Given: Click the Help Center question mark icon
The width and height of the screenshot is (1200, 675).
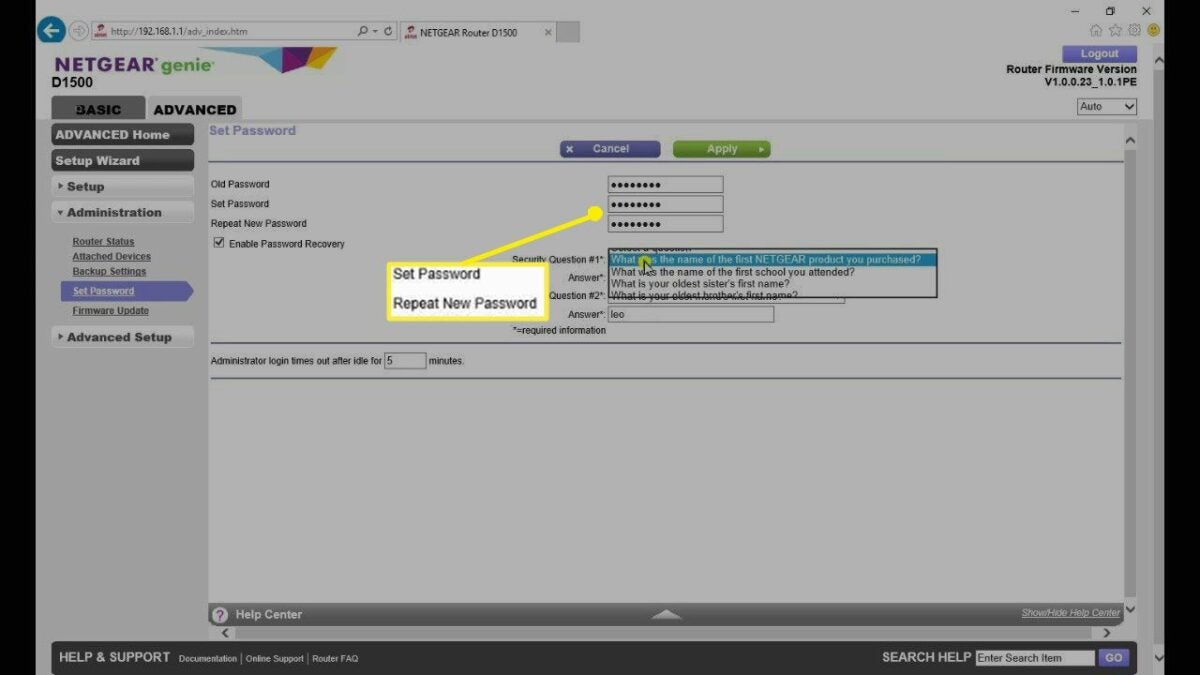Looking at the screenshot, I should [x=220, y=615].
